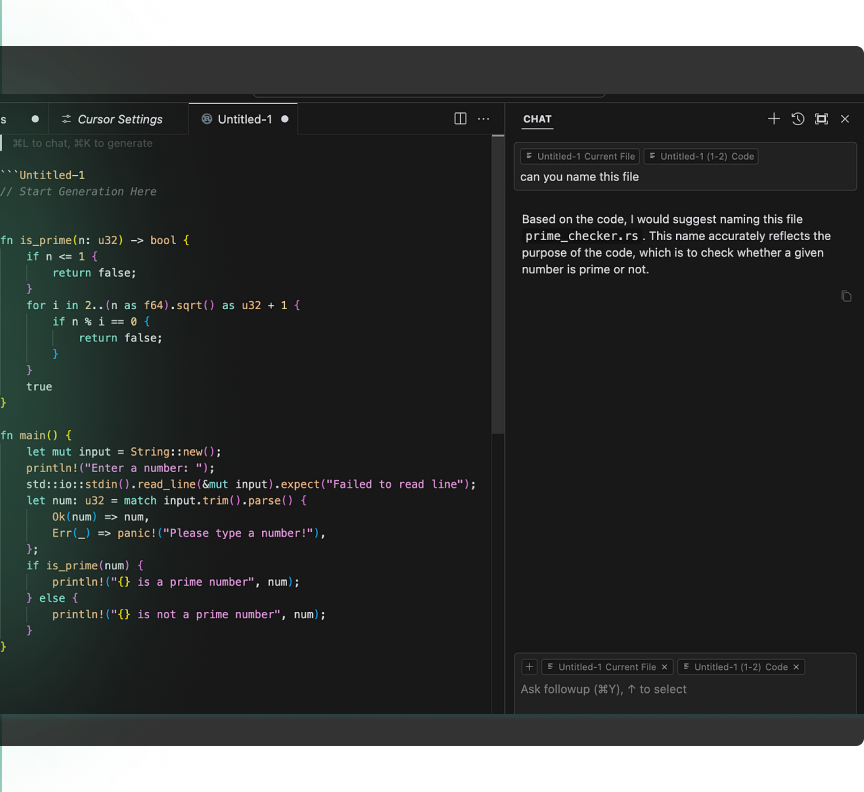Click the "if is_prime(num) {" line
The width and height of the screenshot is (864, 792).
(85, 565)
